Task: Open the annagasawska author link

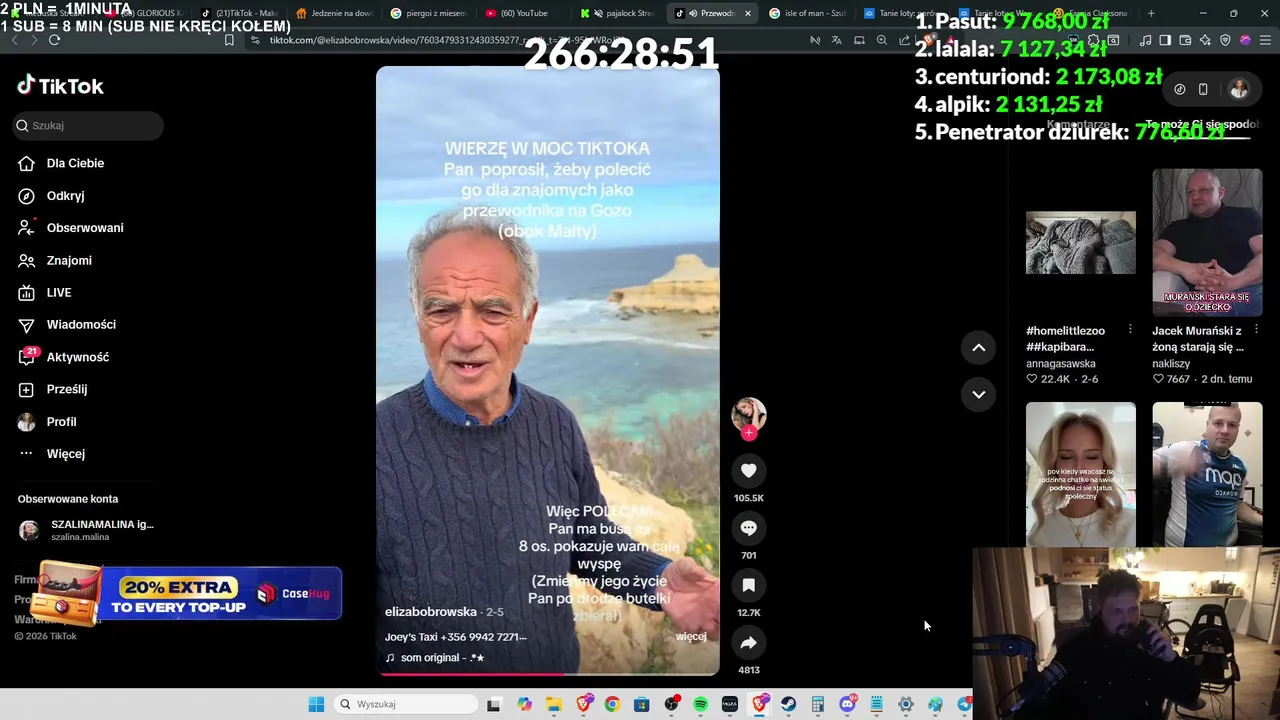Action: [x=1061, y=364]
